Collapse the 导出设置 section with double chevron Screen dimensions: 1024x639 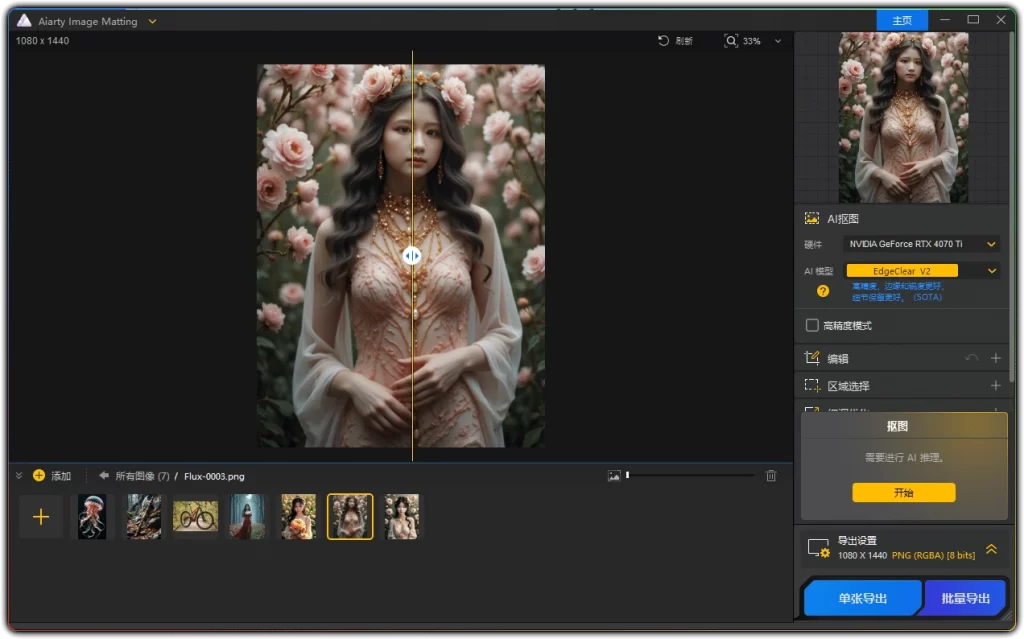(991, 548)
